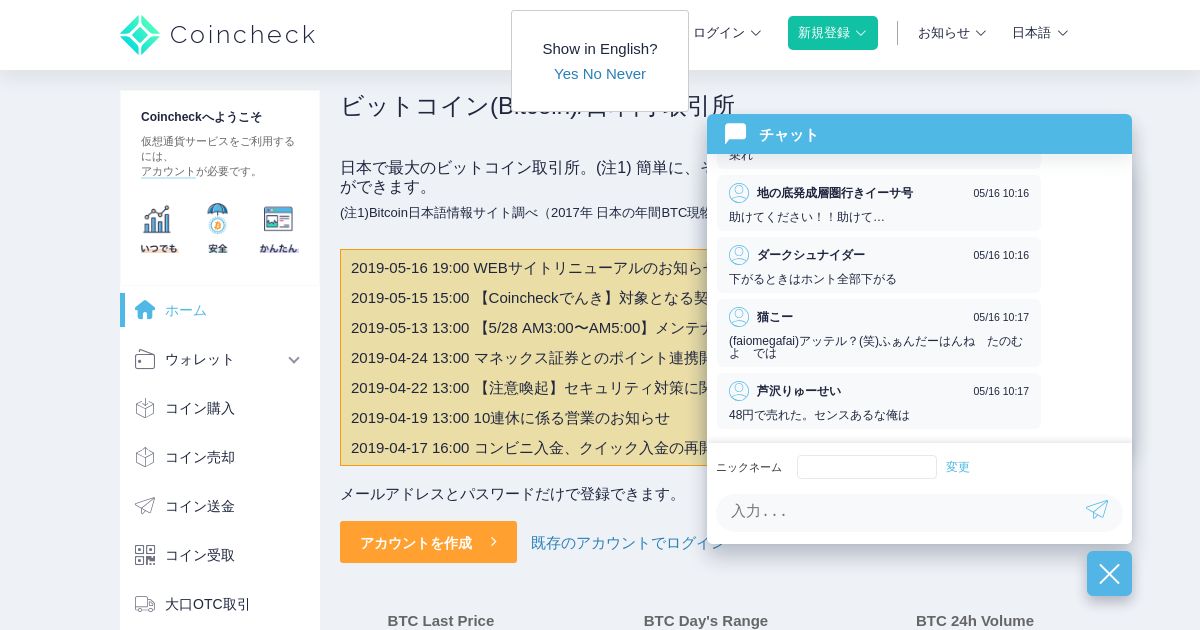The image size is (1200, 630).
Task: Click Yes in Show in English prompt
Action: pyautogui.click(x=566, y=74)
